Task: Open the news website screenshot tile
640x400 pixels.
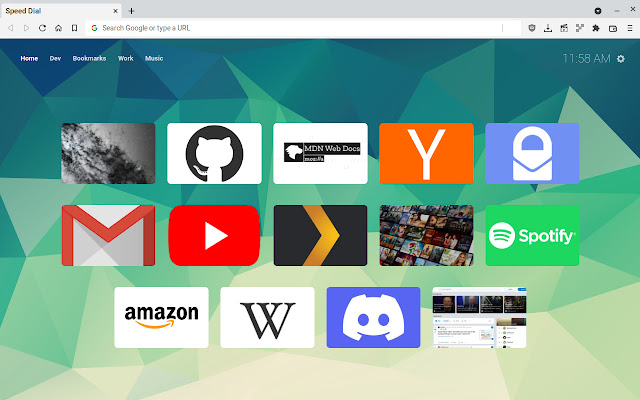Action: pos(480,318)
